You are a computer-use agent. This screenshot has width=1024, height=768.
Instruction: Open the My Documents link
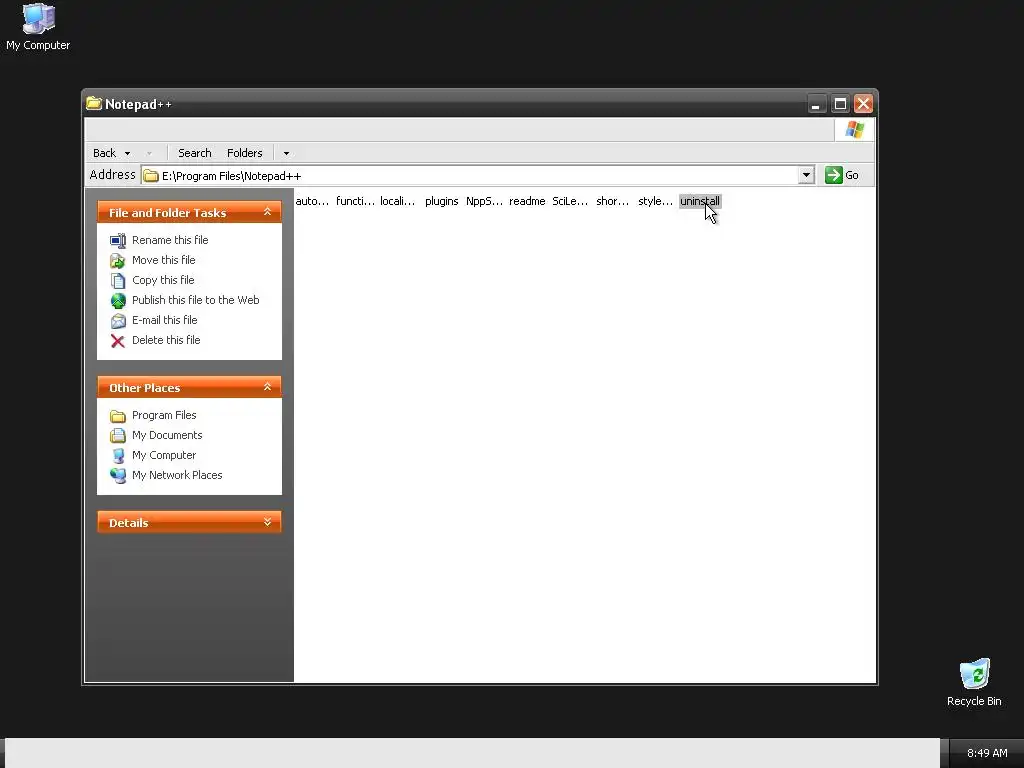click(x=167, y=435)
